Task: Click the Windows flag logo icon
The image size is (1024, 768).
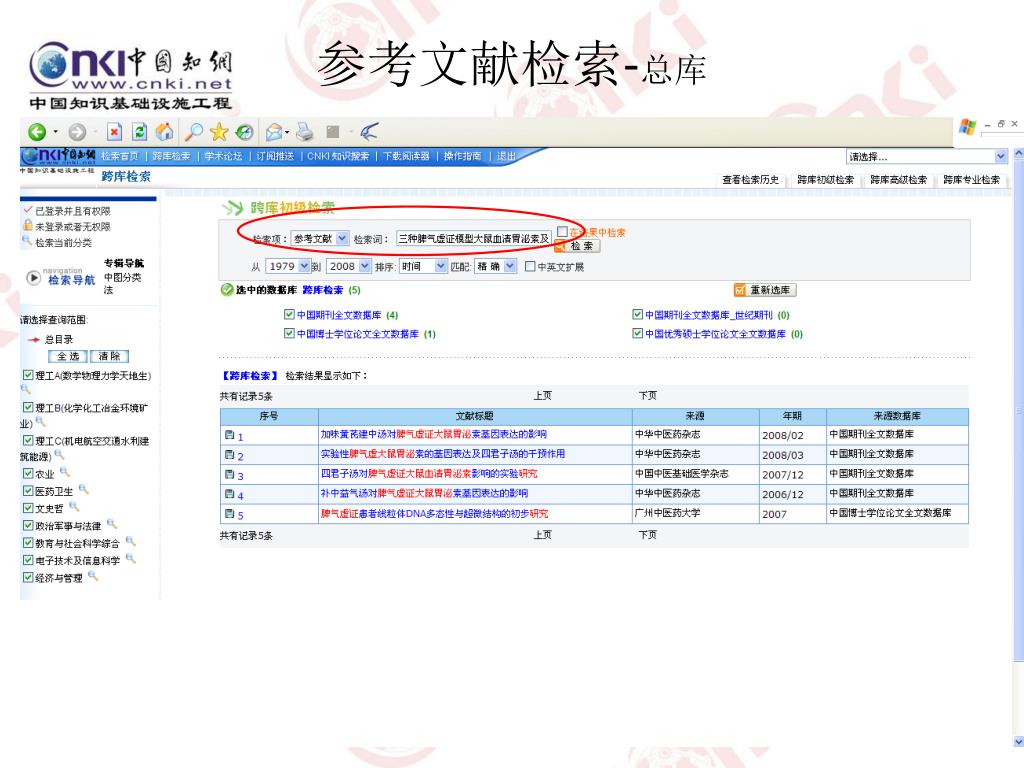Action: 967,127
